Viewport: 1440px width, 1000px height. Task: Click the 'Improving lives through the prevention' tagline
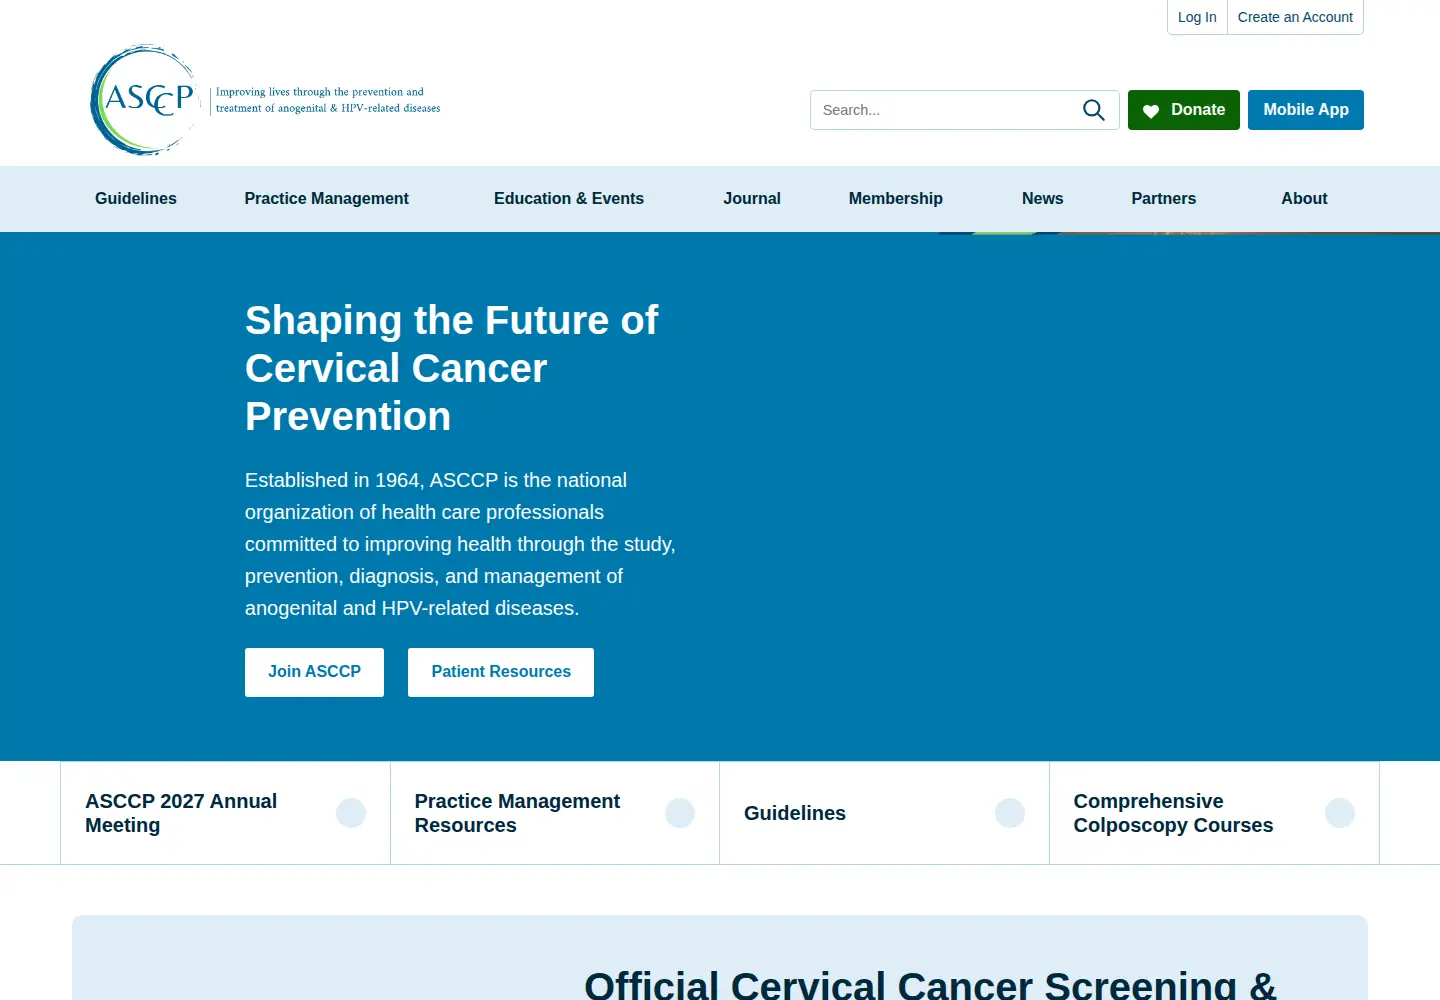point(328,100)
